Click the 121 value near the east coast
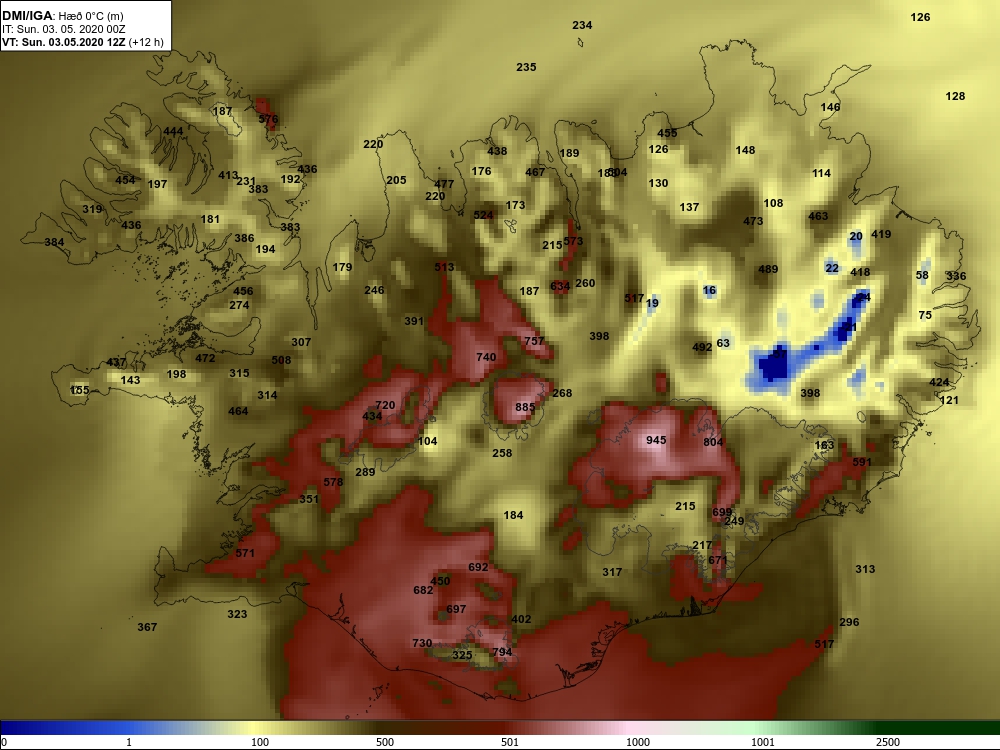 [949, 401]
